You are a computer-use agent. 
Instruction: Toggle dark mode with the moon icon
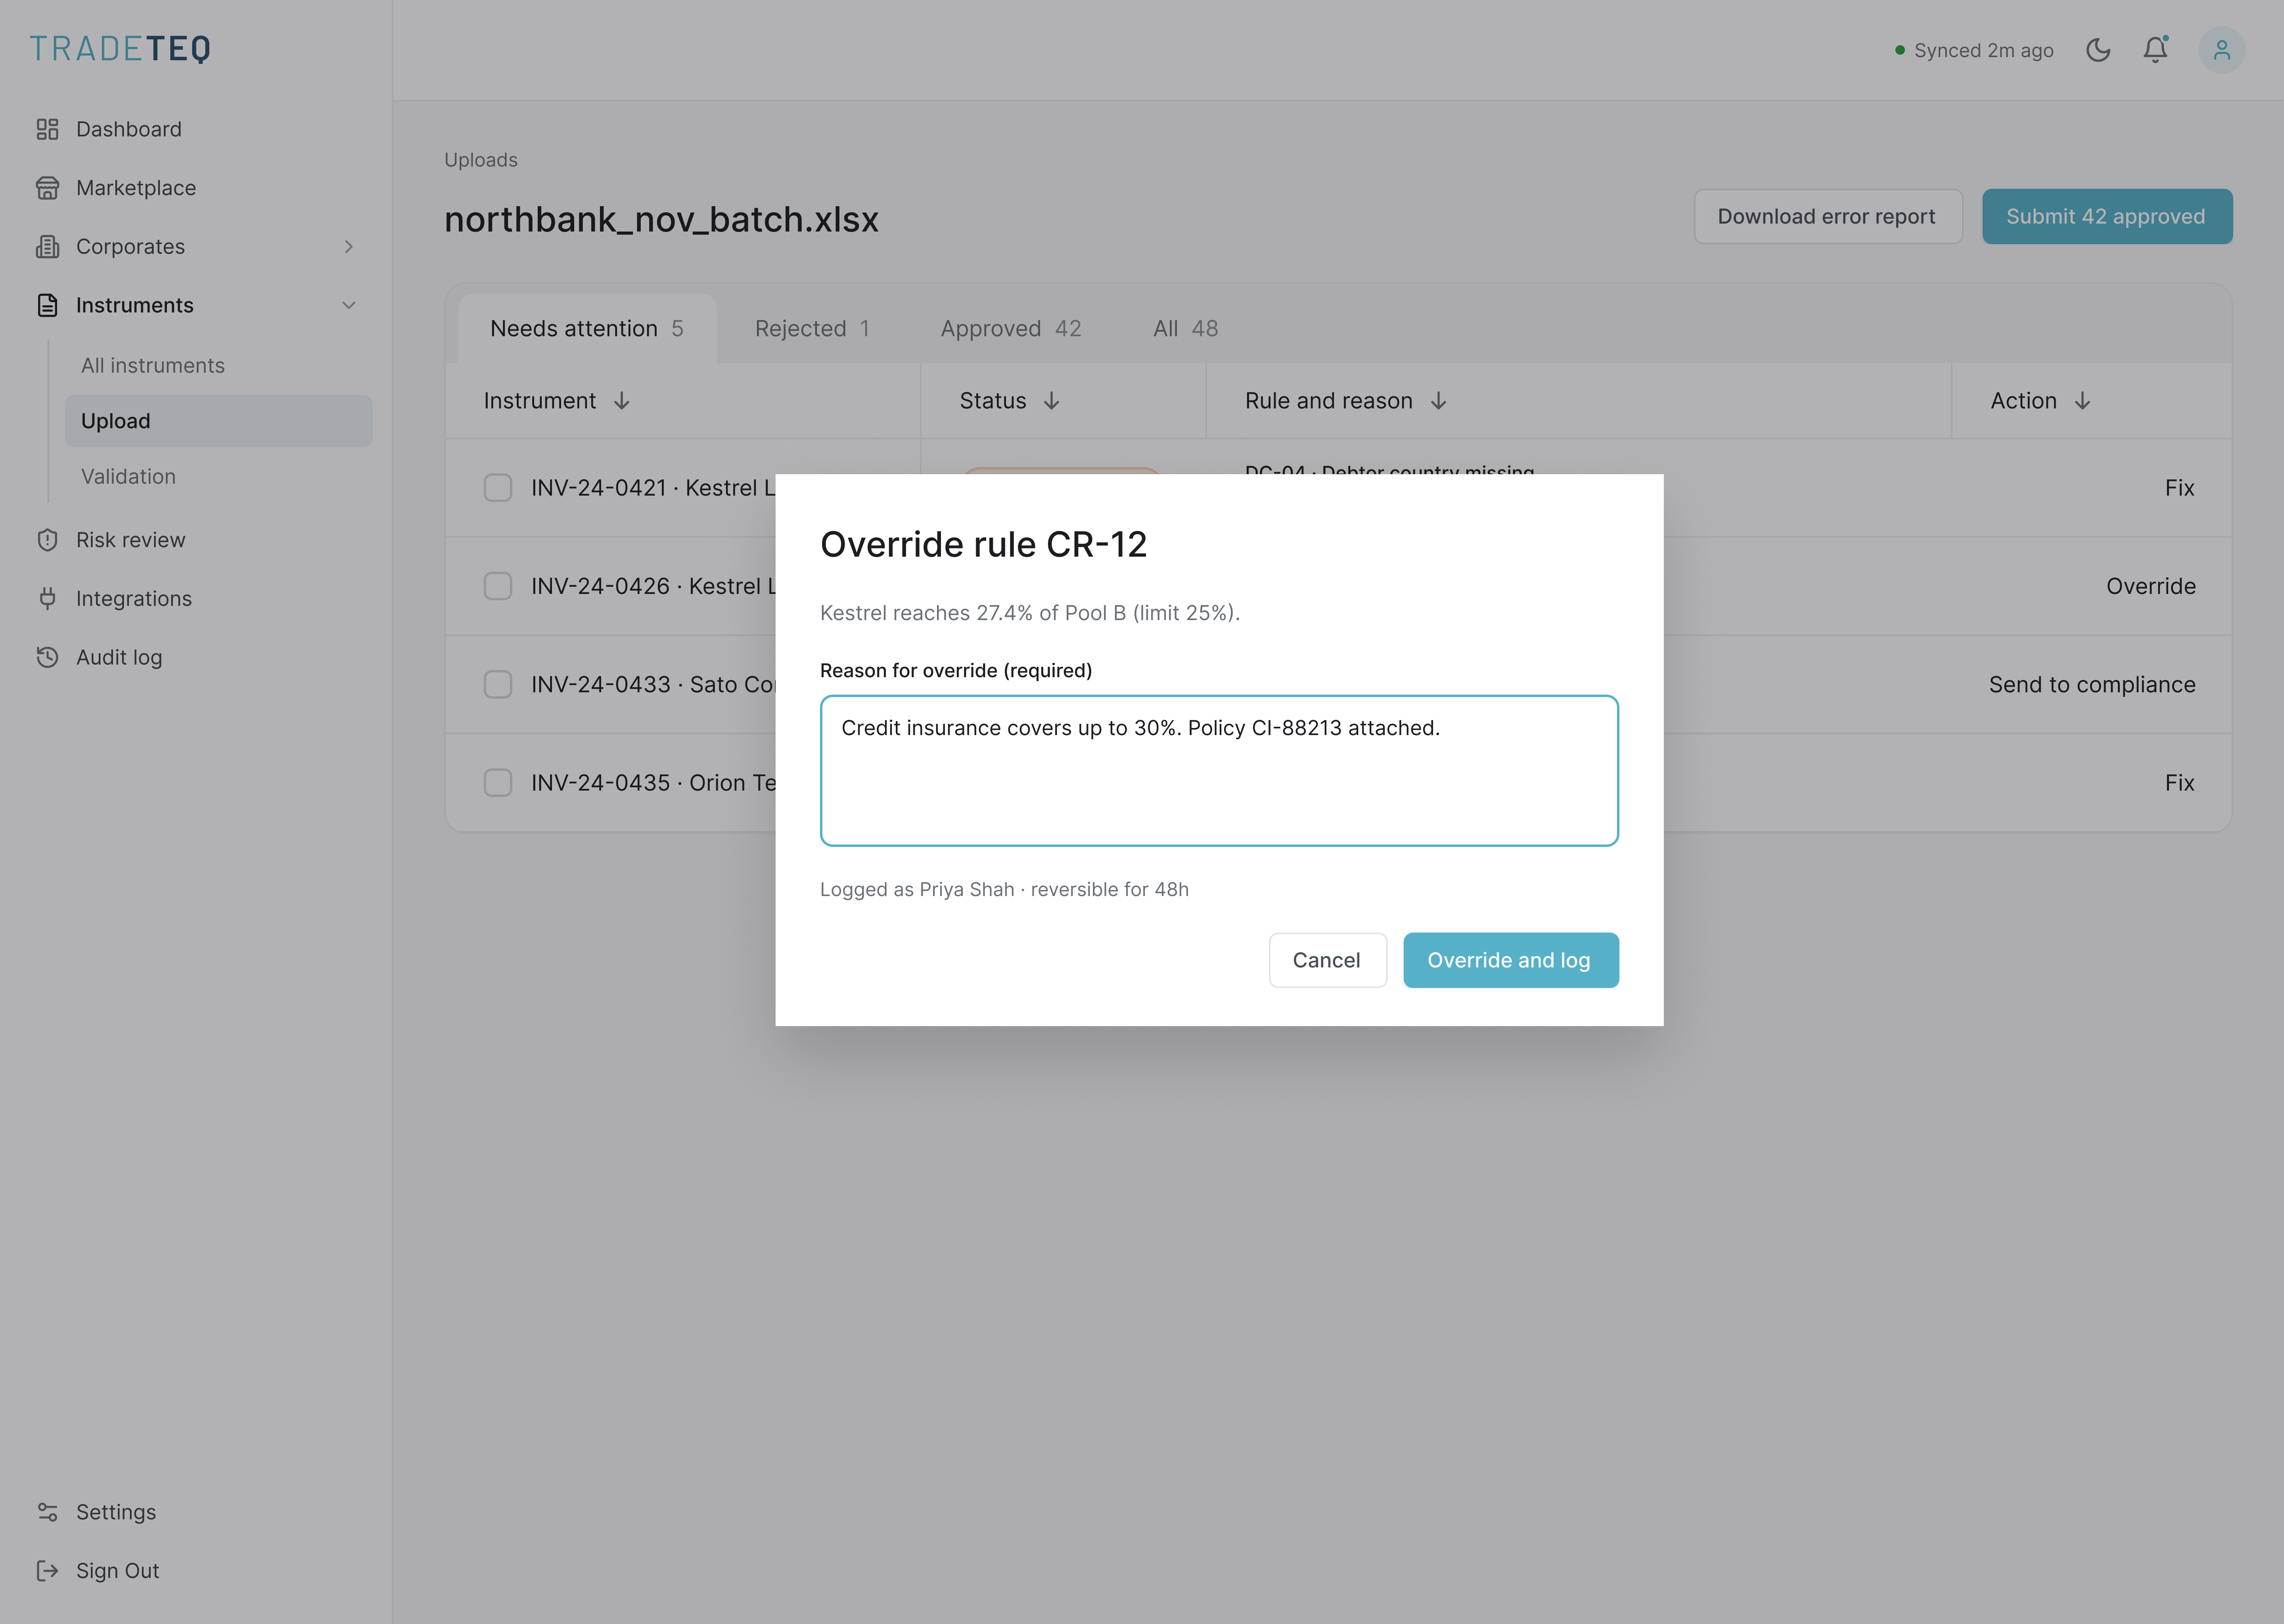(x=2098, y=50)
